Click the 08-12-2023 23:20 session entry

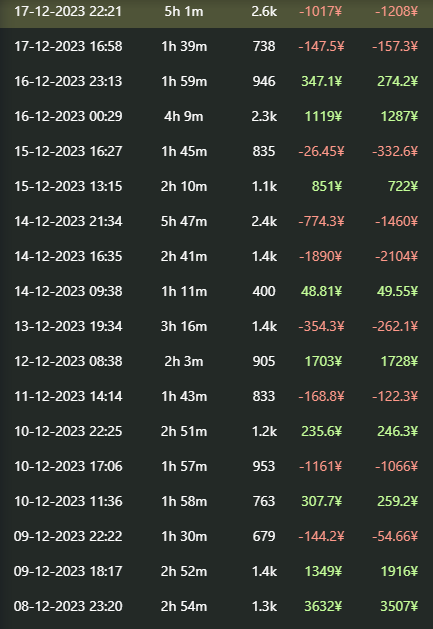pyautogui.click(x=216, y=606)
